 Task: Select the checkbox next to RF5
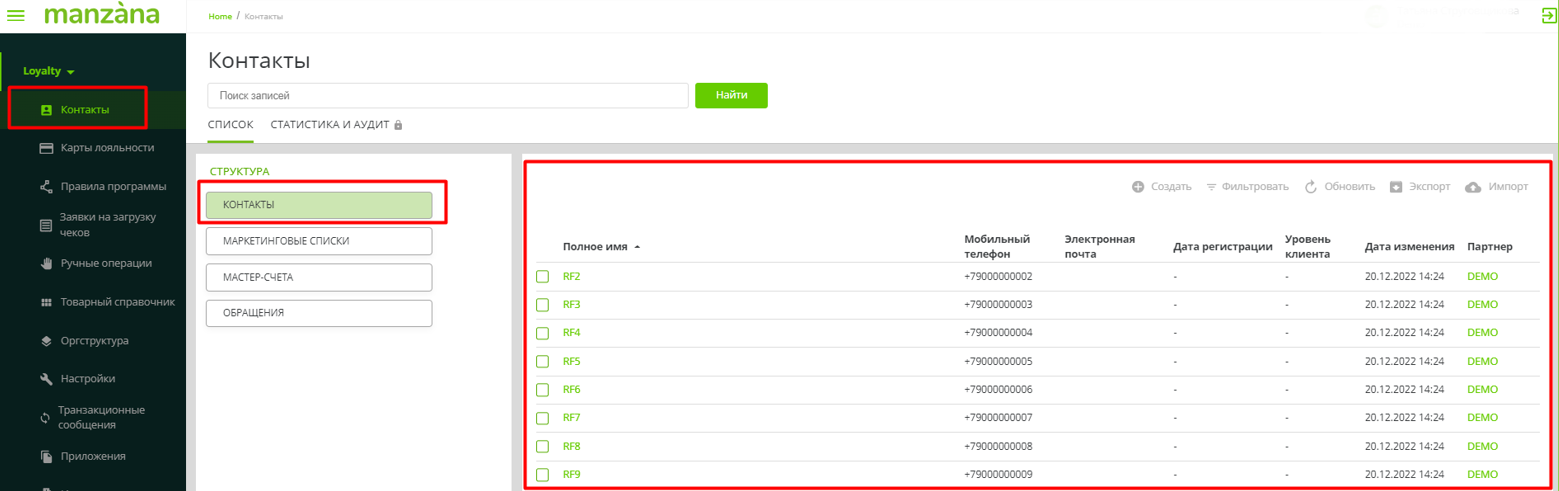(543, 362)
